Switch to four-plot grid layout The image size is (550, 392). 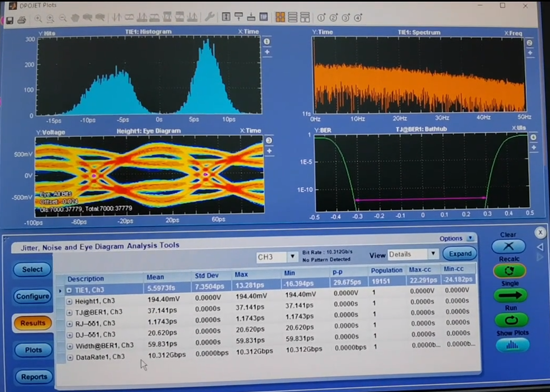click(280, 17)
